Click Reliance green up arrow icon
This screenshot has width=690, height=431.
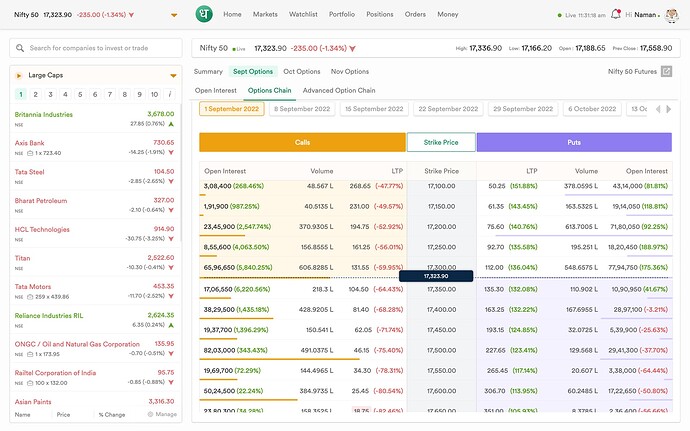pos(171,325)
